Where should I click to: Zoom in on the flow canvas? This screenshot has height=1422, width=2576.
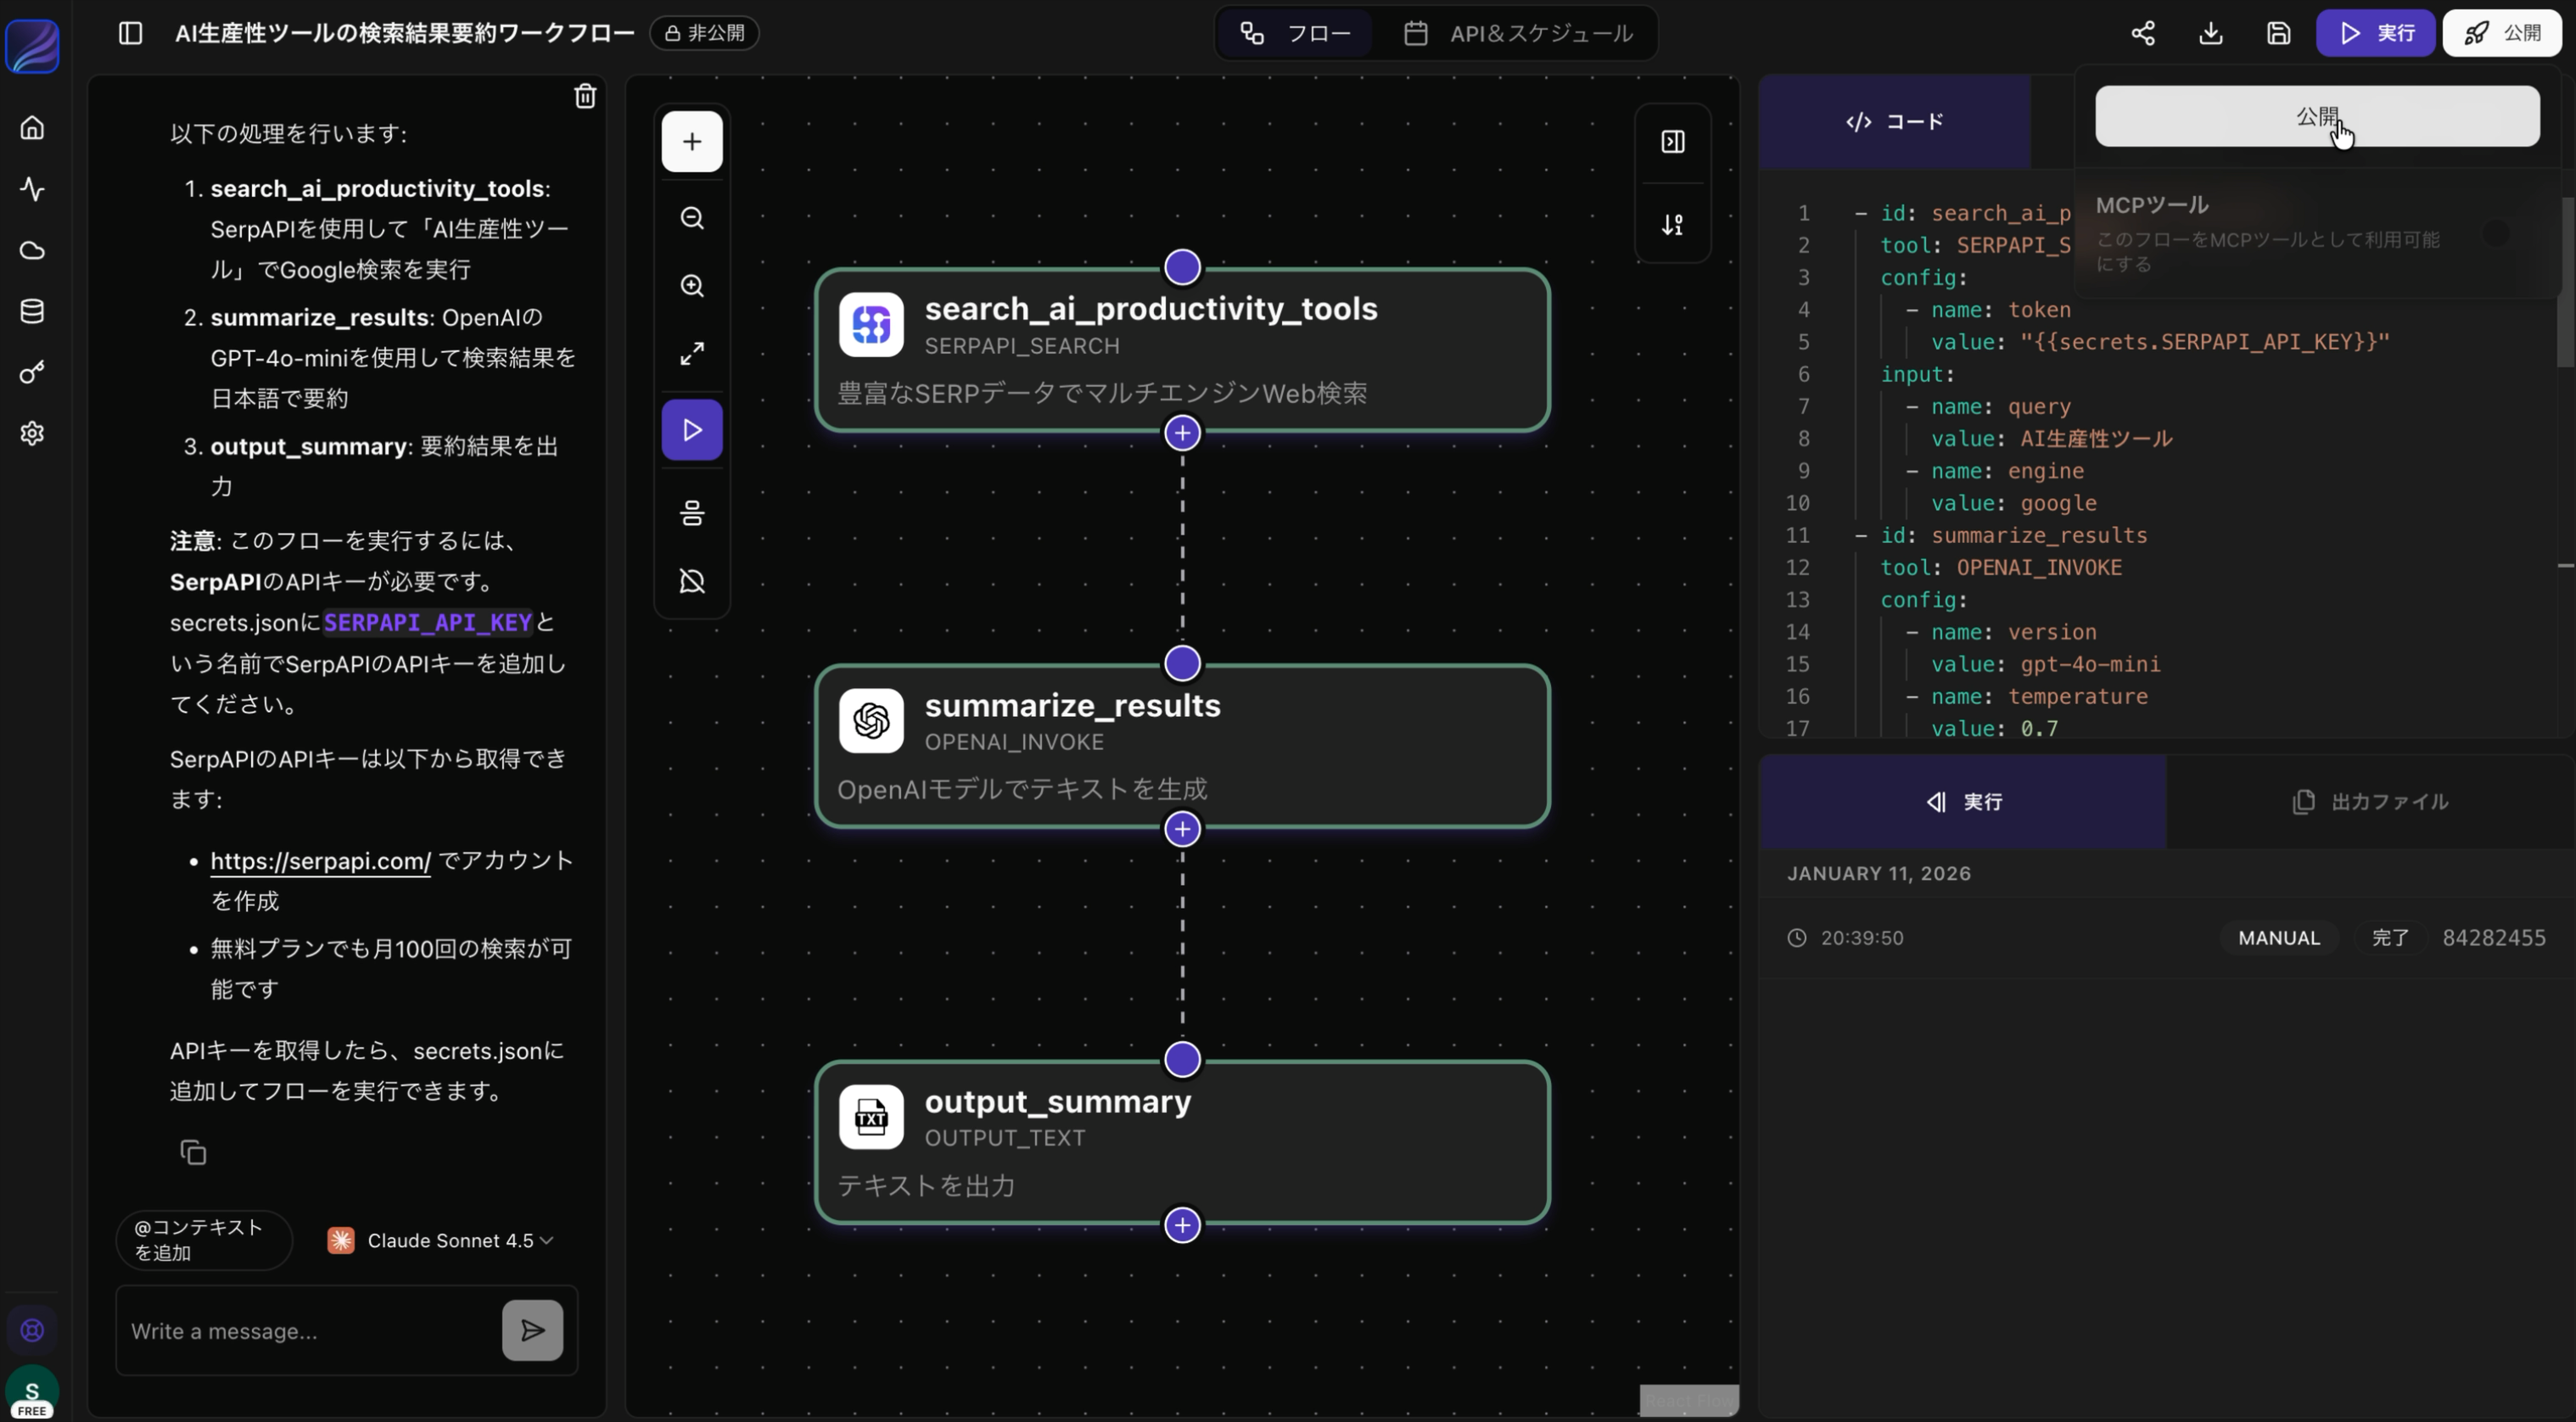point(692,286)
